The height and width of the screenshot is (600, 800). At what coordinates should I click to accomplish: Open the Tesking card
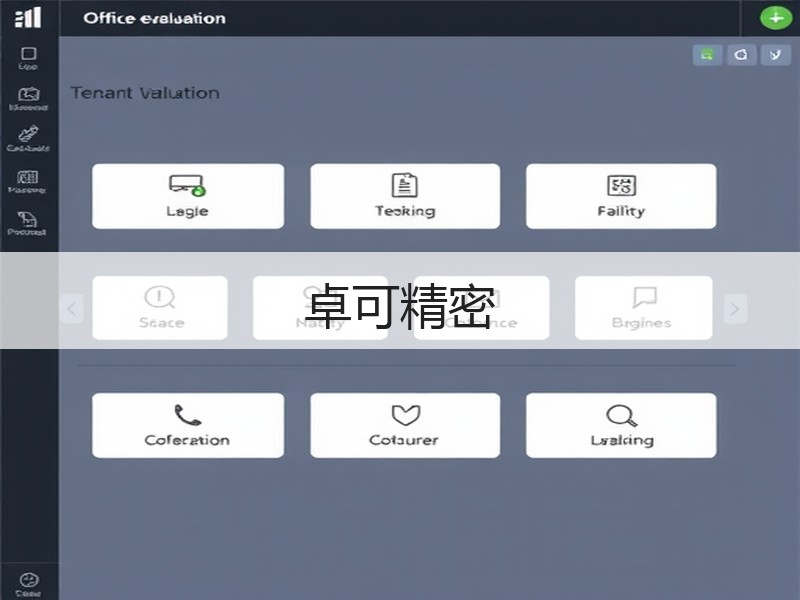click(x=405, y=196)
